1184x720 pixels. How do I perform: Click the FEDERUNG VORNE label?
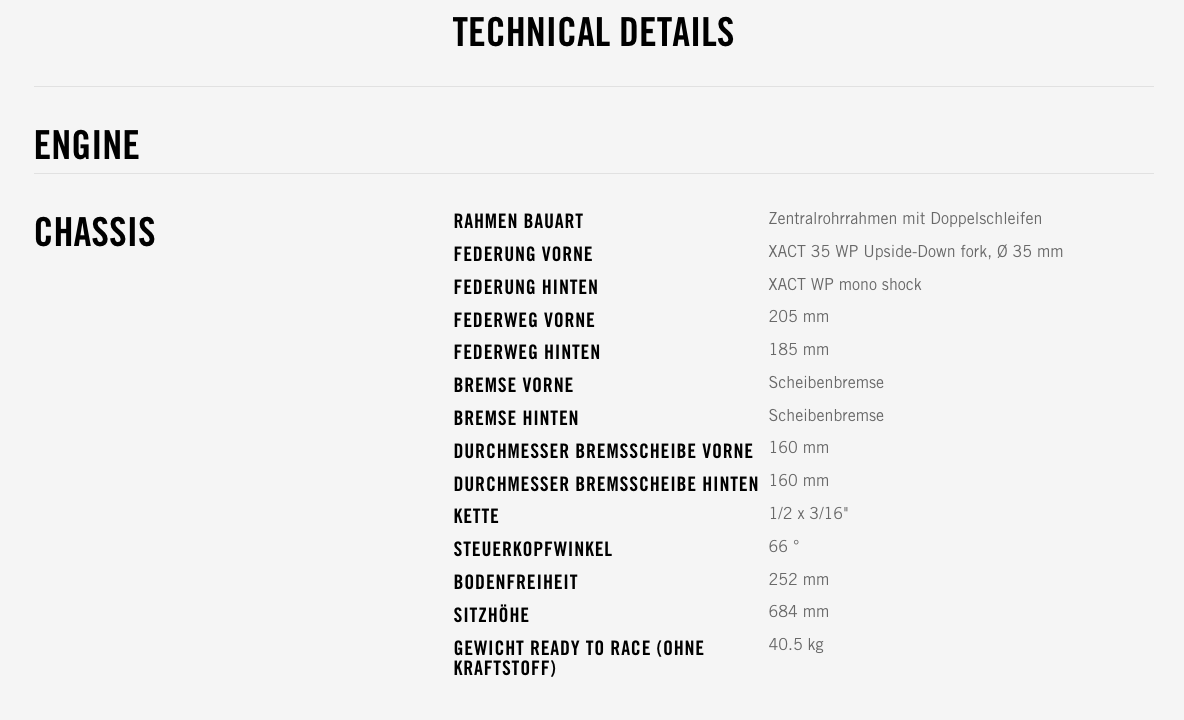pyautogui.click(x=523, y=254)
